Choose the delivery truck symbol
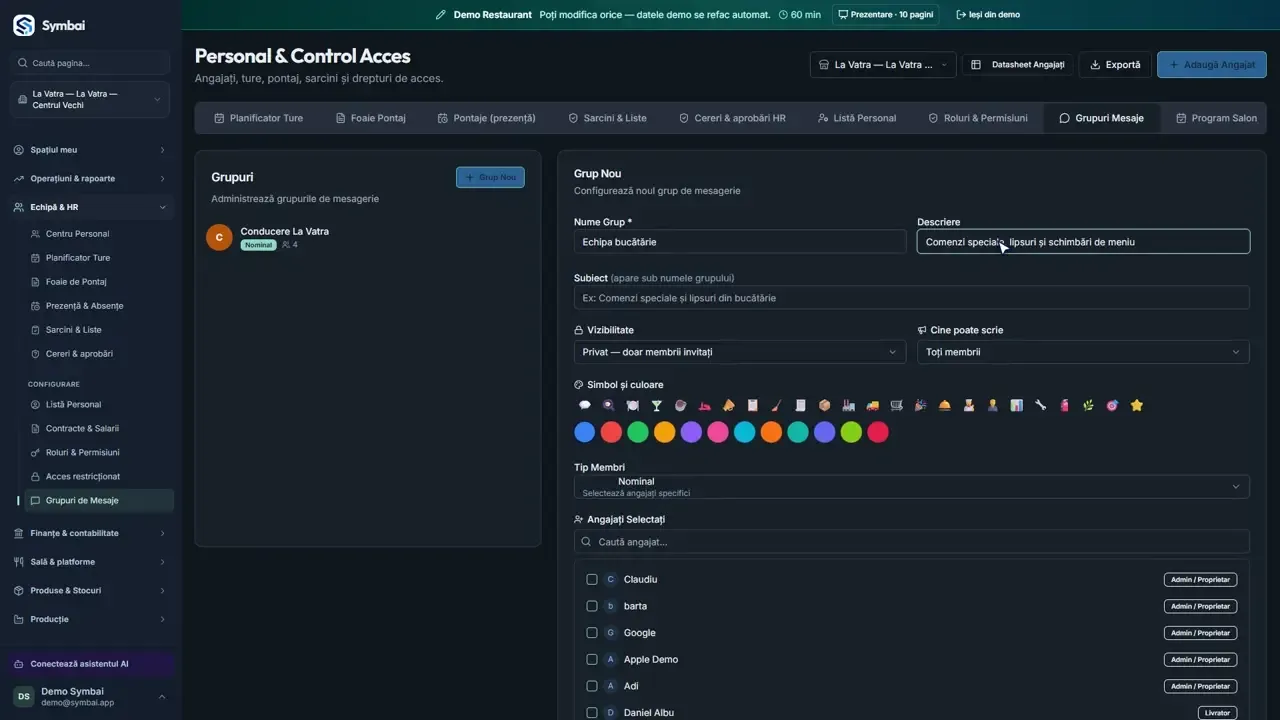The image size is (1280, 720). pyautogui.click(x=873, y=405)
